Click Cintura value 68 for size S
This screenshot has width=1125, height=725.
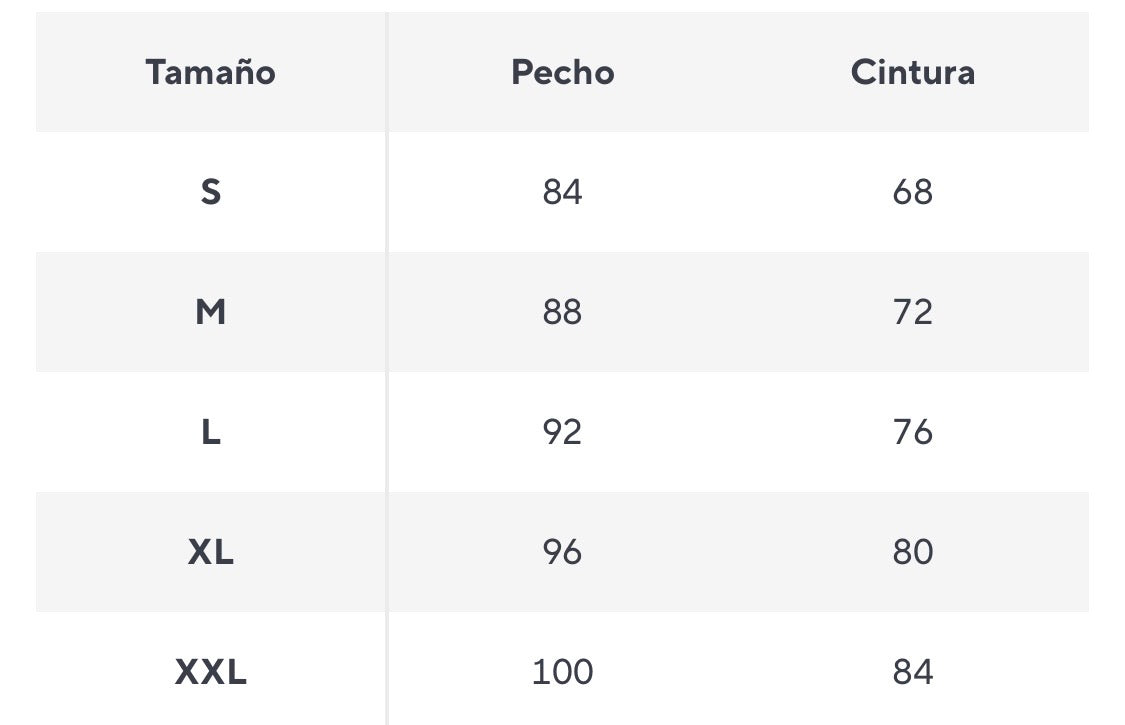(x=912, y=191)
